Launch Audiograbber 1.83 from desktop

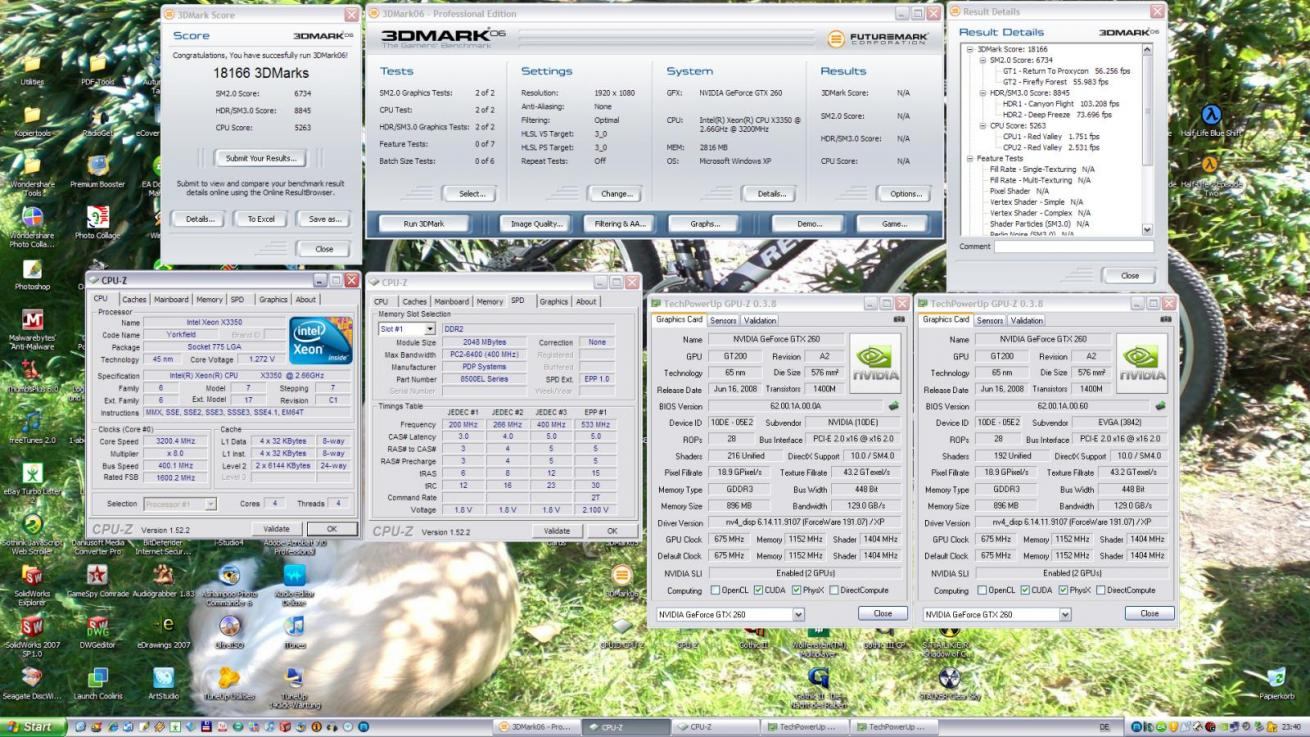(163, 581)
